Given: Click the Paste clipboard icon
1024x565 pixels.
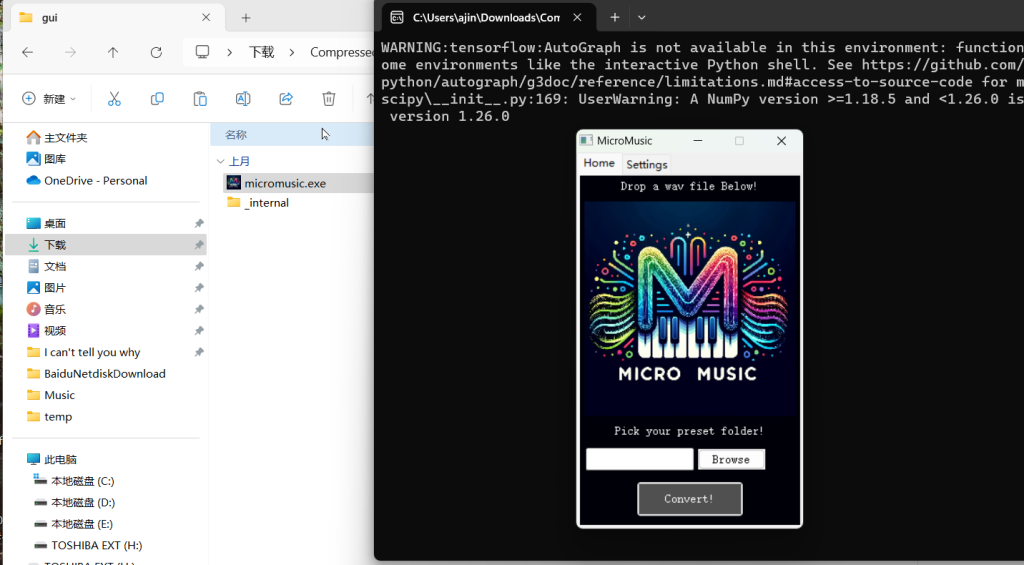Looking at the screenshot, I should (200, 99).
